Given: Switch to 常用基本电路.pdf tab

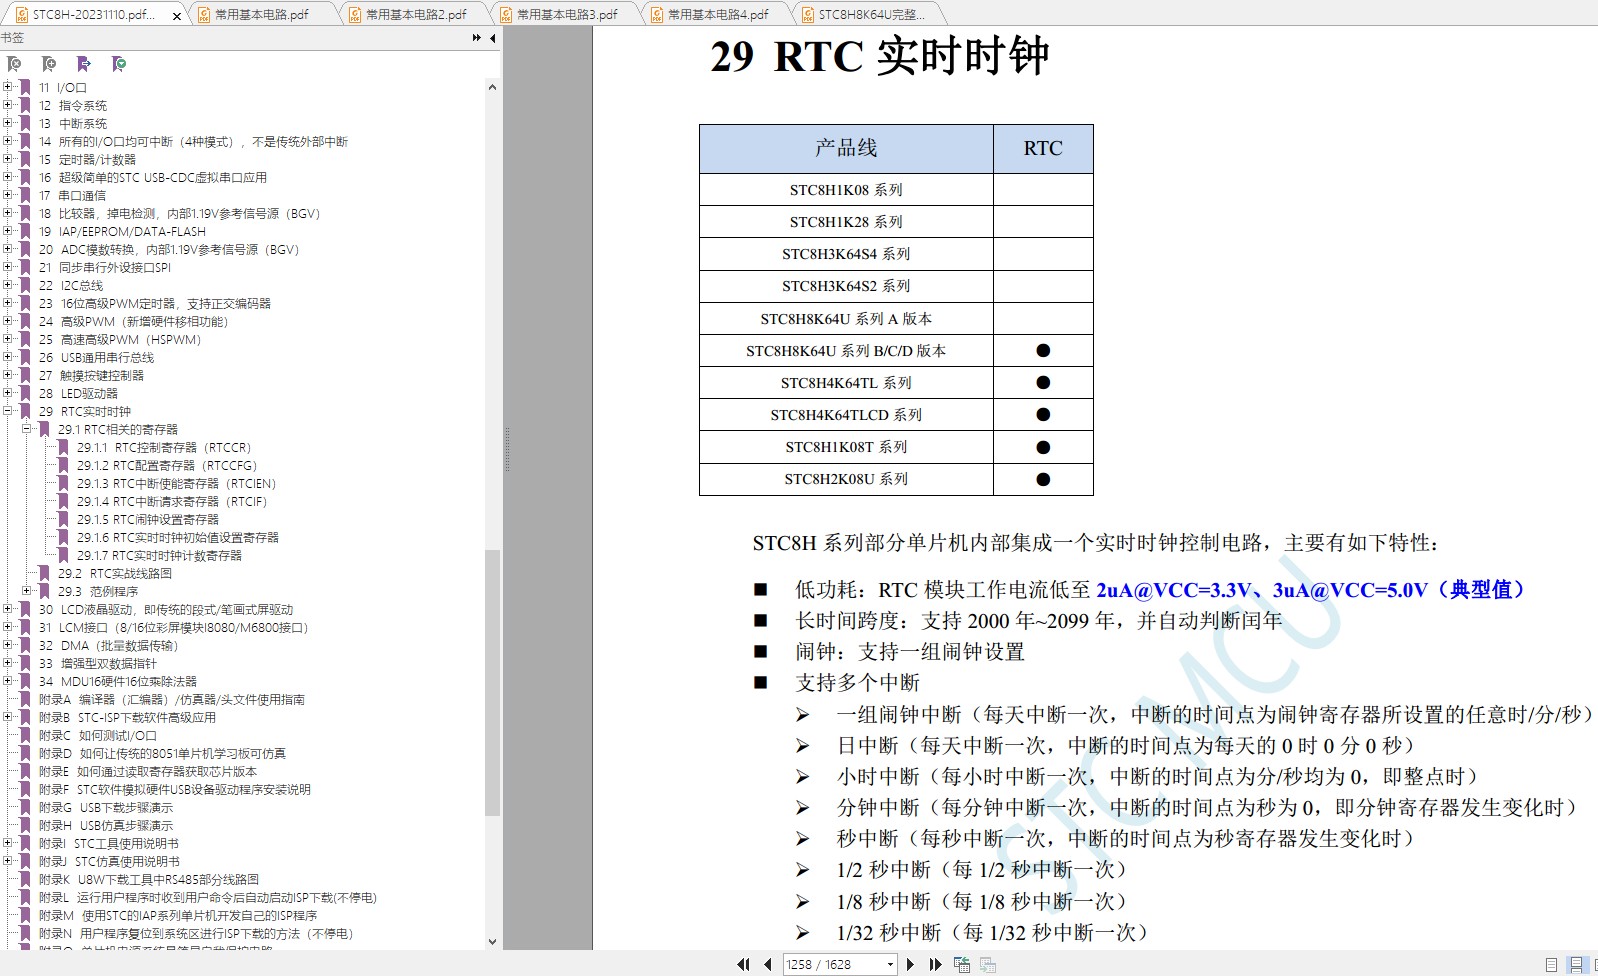Looking at the screenshot, I should 261,14.
